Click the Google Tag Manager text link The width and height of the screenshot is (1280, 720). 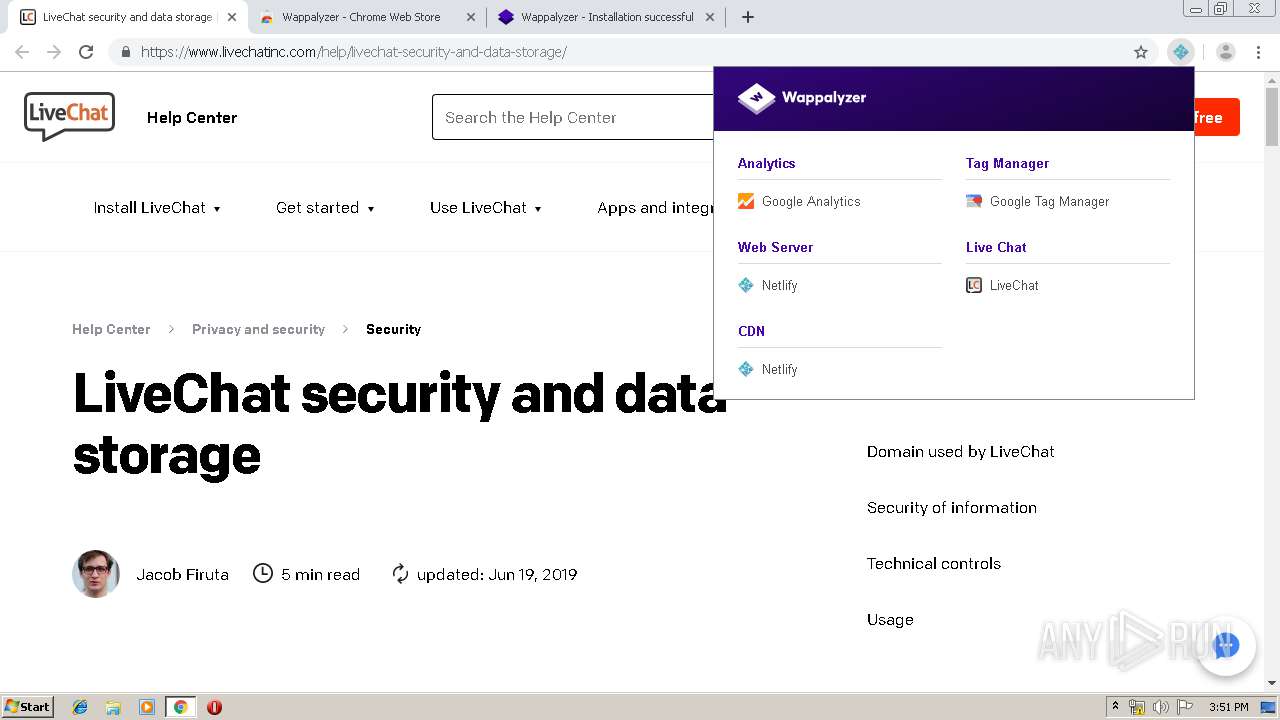click(x=1049, y=201)
